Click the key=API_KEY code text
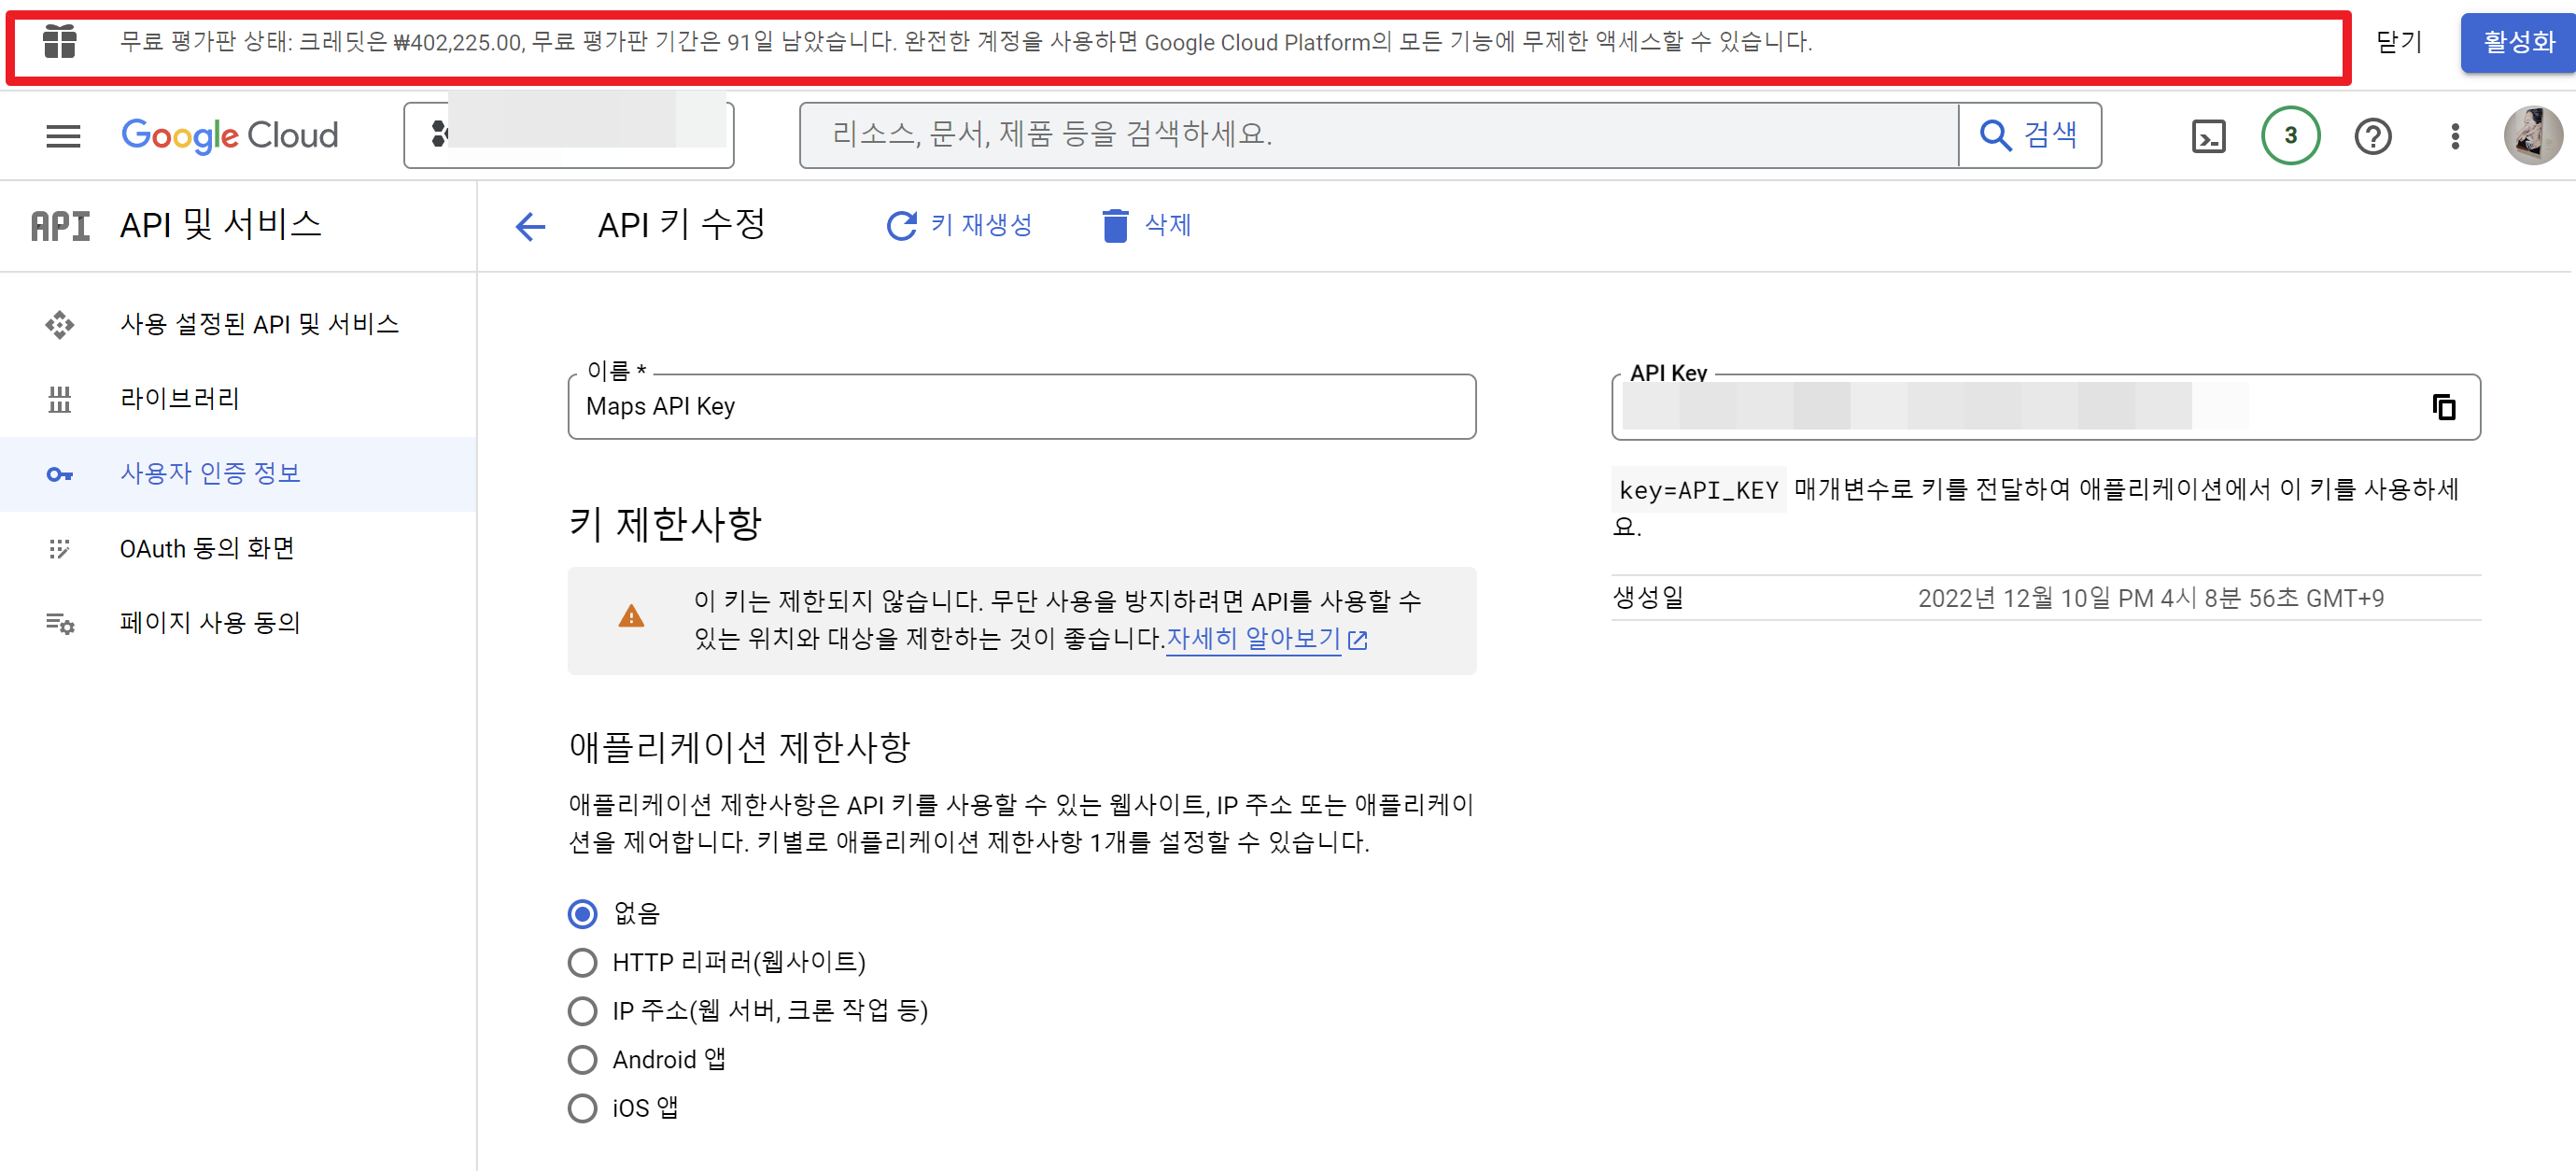Screen dimensions: 2576x1171 (1698, 490)
